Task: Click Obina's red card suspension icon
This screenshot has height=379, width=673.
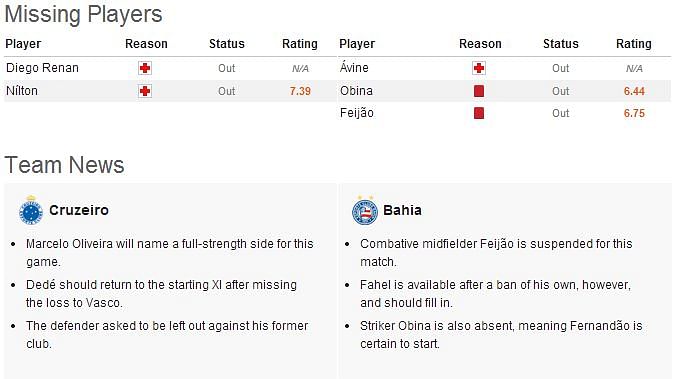Action: click(479, 91)
